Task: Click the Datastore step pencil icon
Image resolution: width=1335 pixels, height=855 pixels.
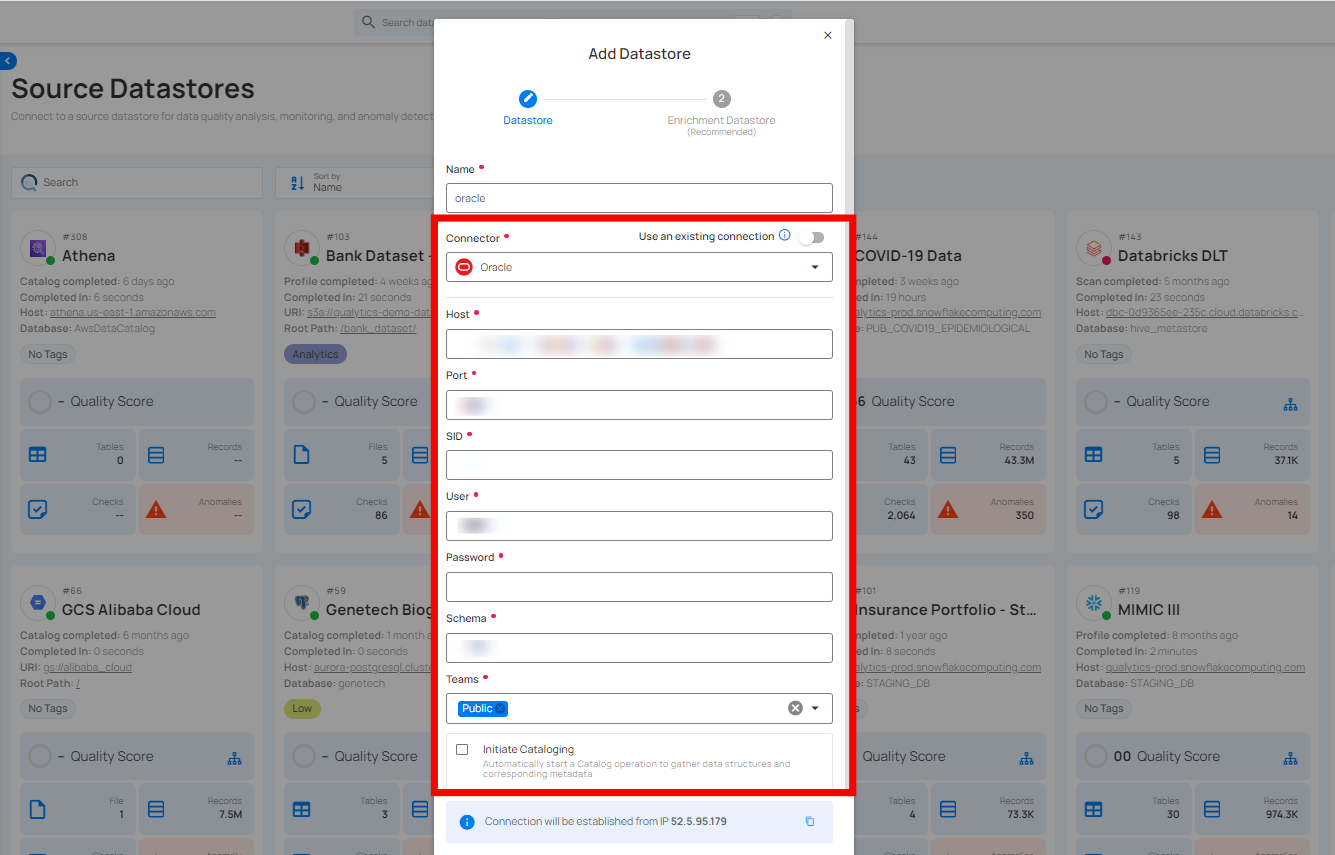Action: tap(528, 99)
